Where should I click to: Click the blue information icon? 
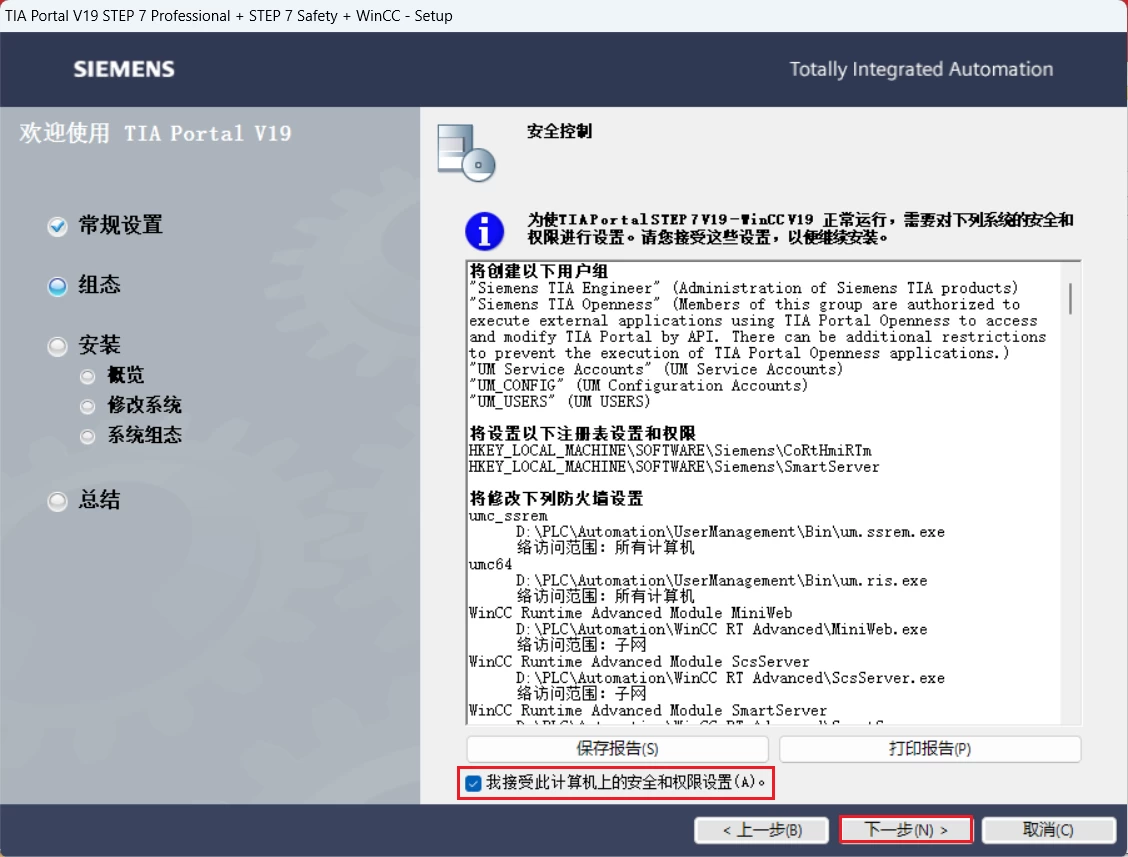(484, 231)
